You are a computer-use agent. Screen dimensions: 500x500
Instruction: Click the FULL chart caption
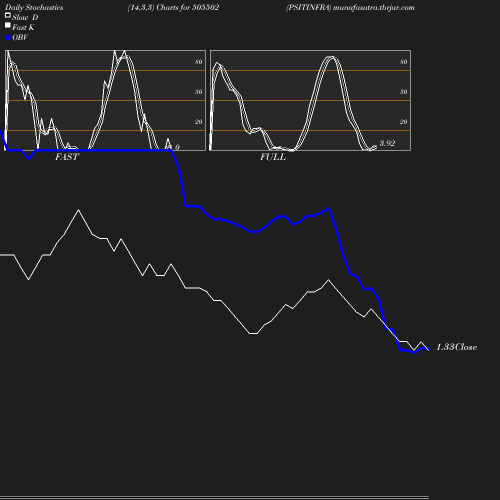273,157
